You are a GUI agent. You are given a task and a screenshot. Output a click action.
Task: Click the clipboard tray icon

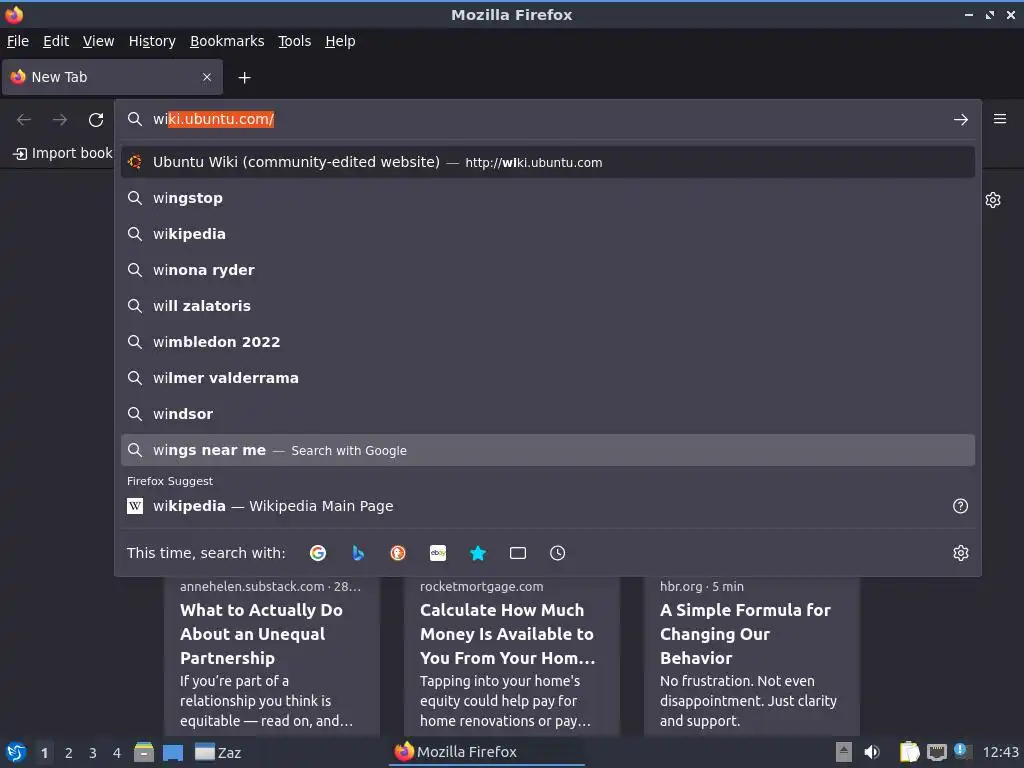pos(909,752)
